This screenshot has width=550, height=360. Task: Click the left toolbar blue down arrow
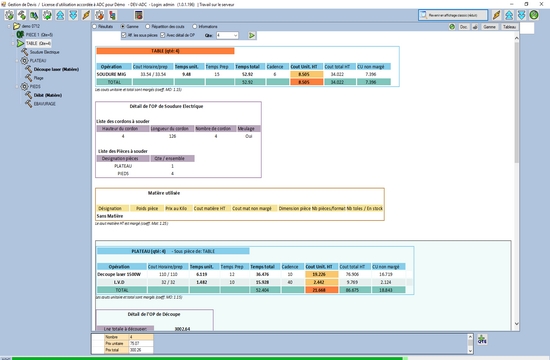click(73, 15)
